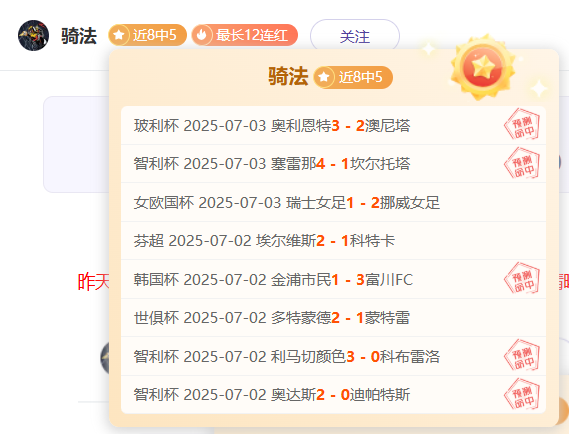Open the 玻利杯 奥利恩特 vs 澳尼塔 match
569x434 pixels.
click(333, 126)
